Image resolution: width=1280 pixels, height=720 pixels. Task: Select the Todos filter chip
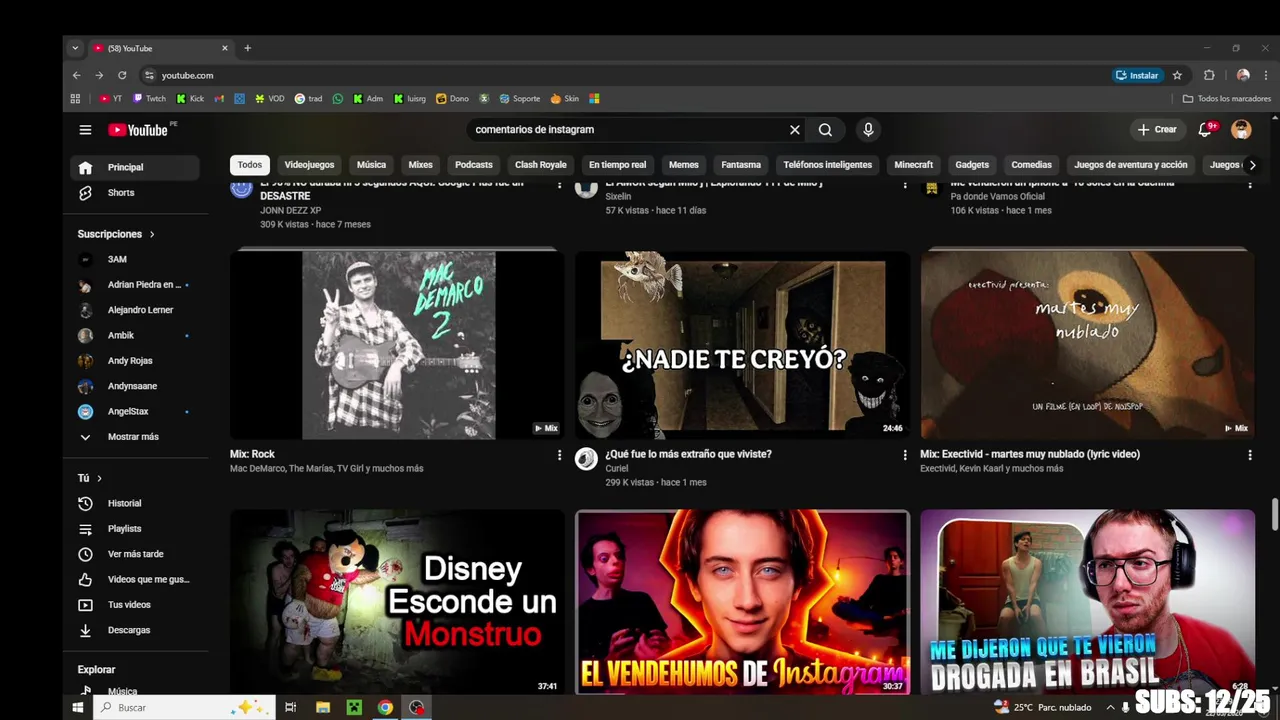(250, 165)
